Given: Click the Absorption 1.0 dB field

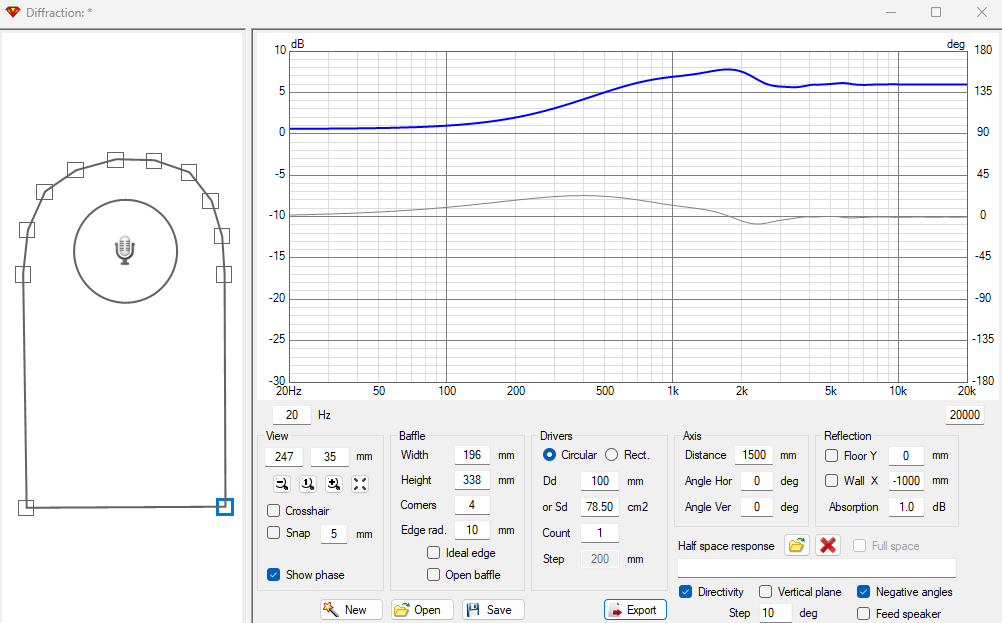Looking at the screenshot, I should click(906, 507).
